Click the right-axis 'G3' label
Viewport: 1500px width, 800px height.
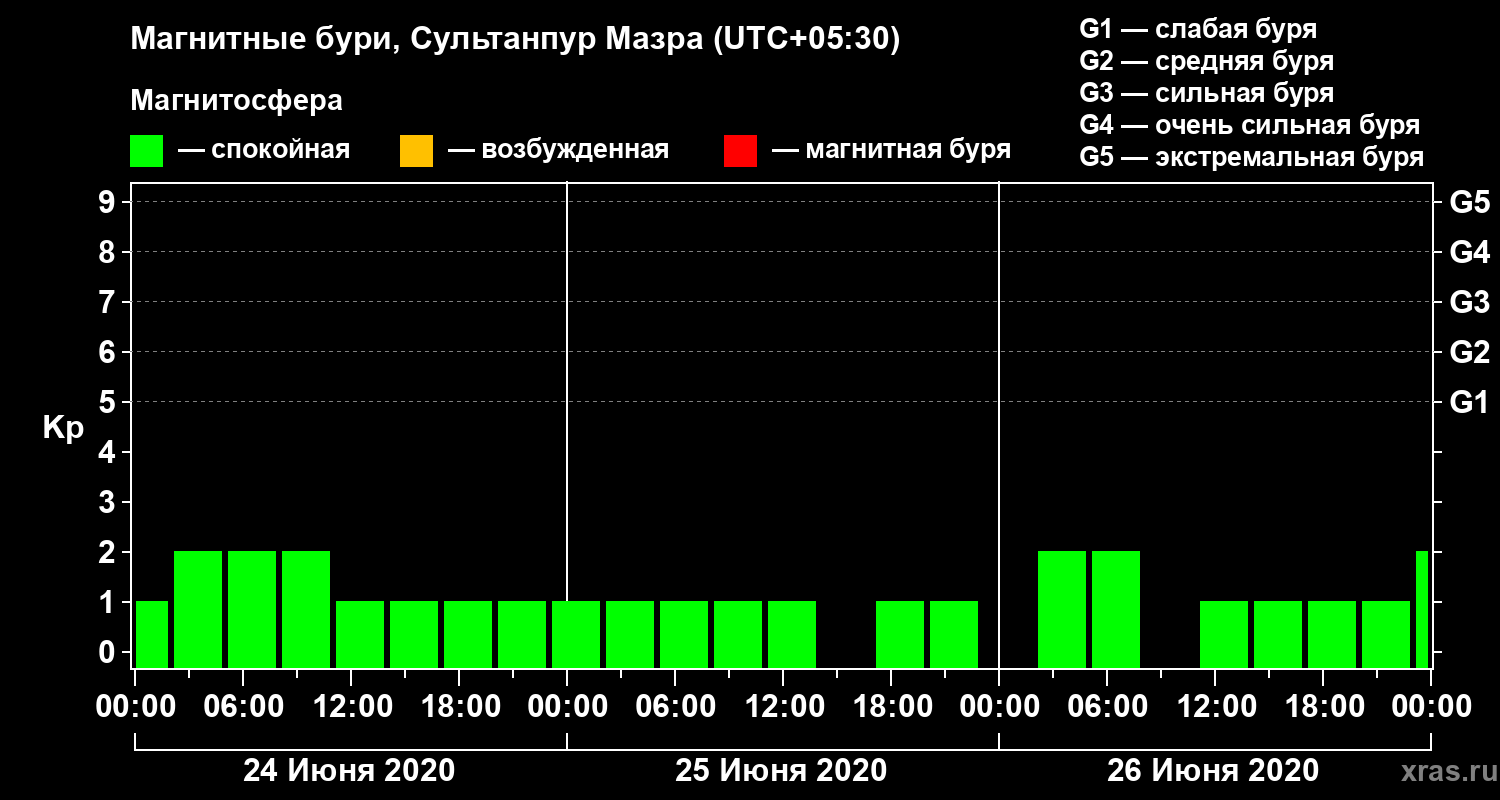1469,302
